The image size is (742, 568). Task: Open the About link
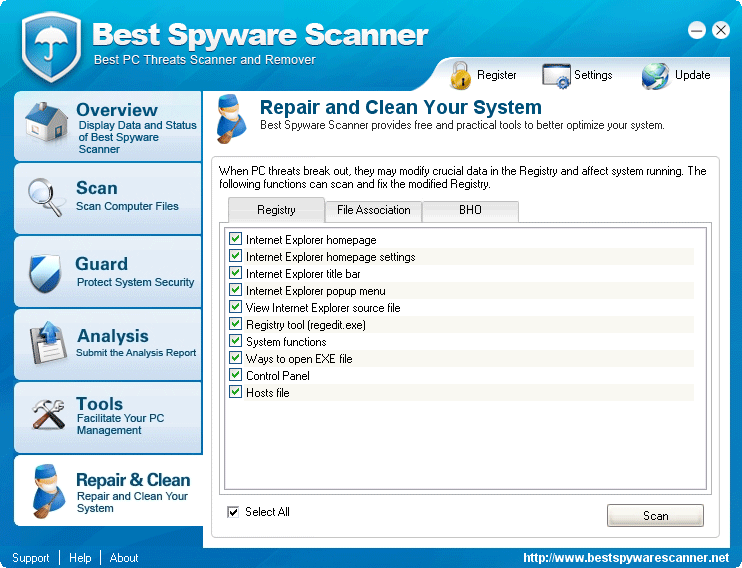124,558
